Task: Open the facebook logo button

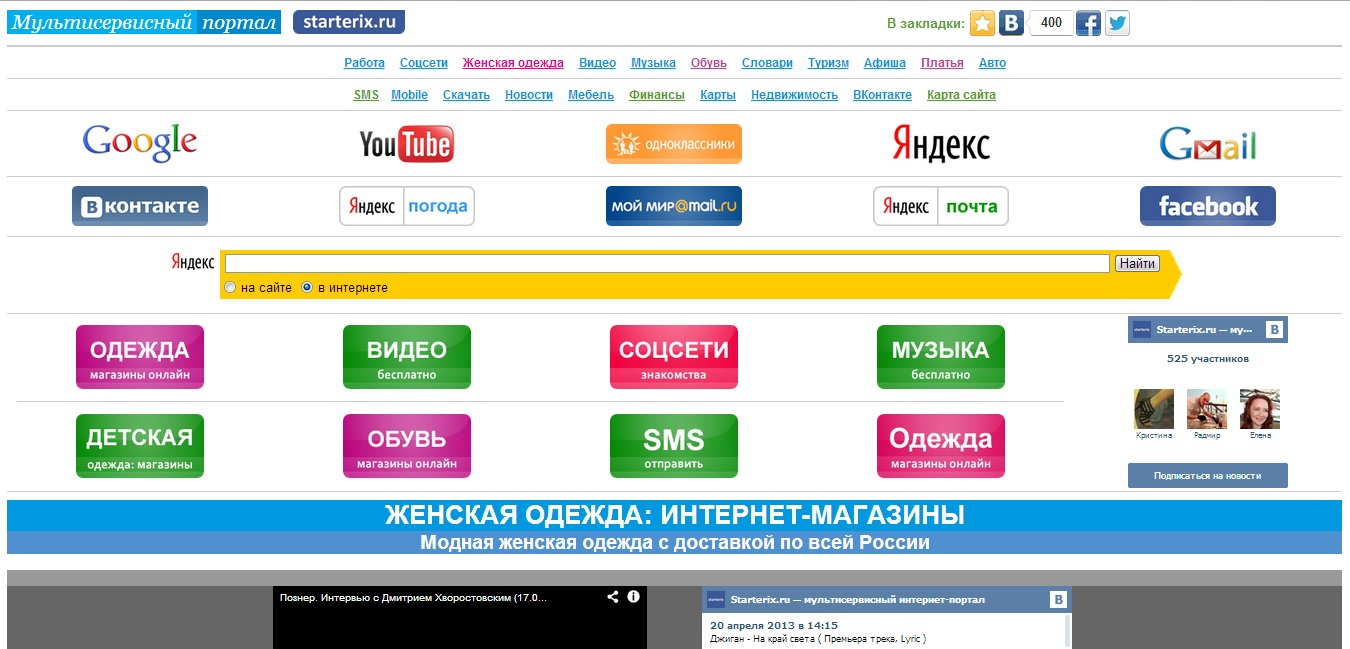Action: coord(1208,206)
